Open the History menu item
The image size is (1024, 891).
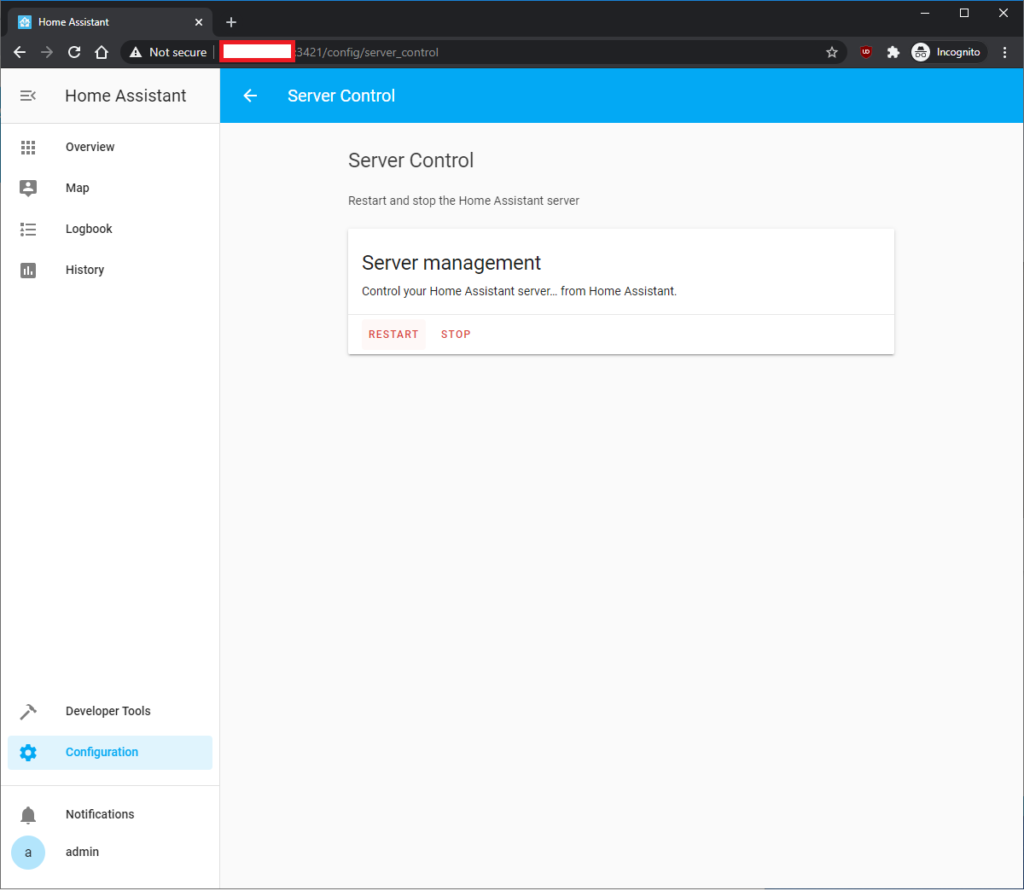click(110, 270)
